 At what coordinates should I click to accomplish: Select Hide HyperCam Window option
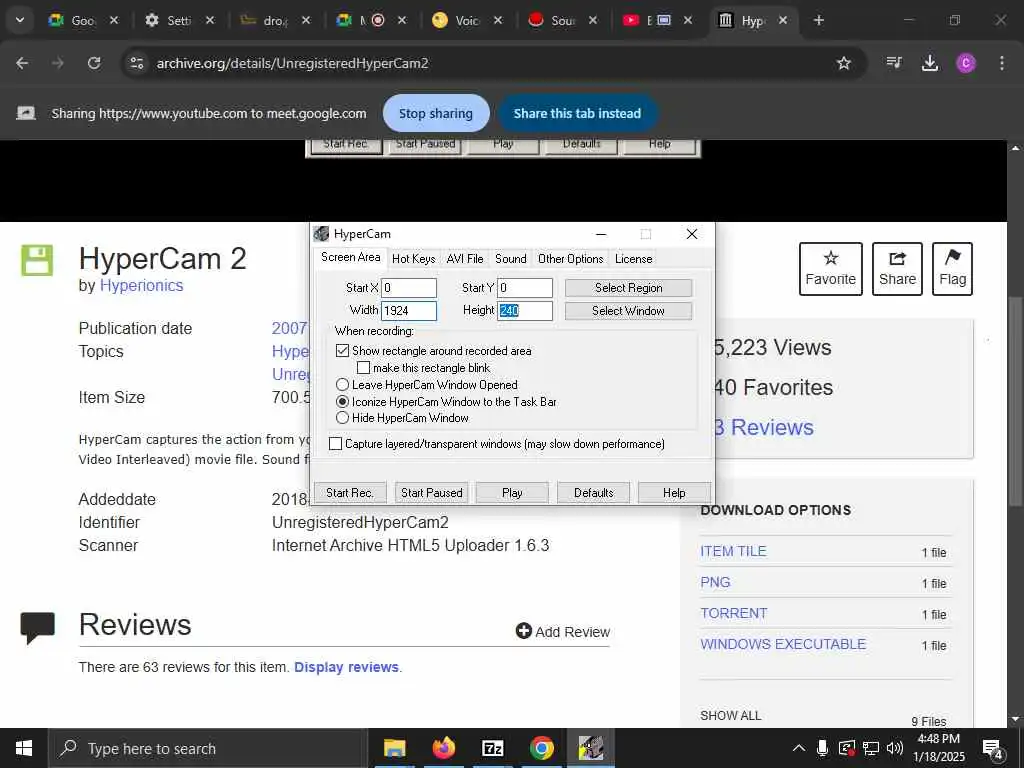tap(342, 417)
